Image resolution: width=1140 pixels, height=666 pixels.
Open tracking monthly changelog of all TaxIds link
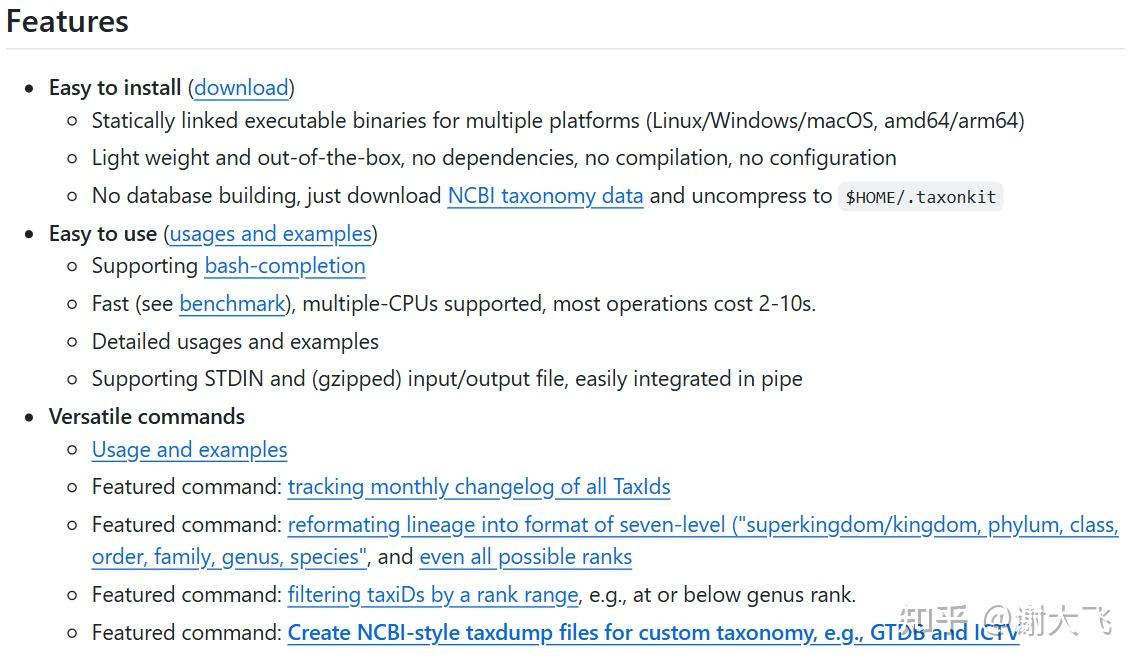pyautogui.click(x=478, y=487)
